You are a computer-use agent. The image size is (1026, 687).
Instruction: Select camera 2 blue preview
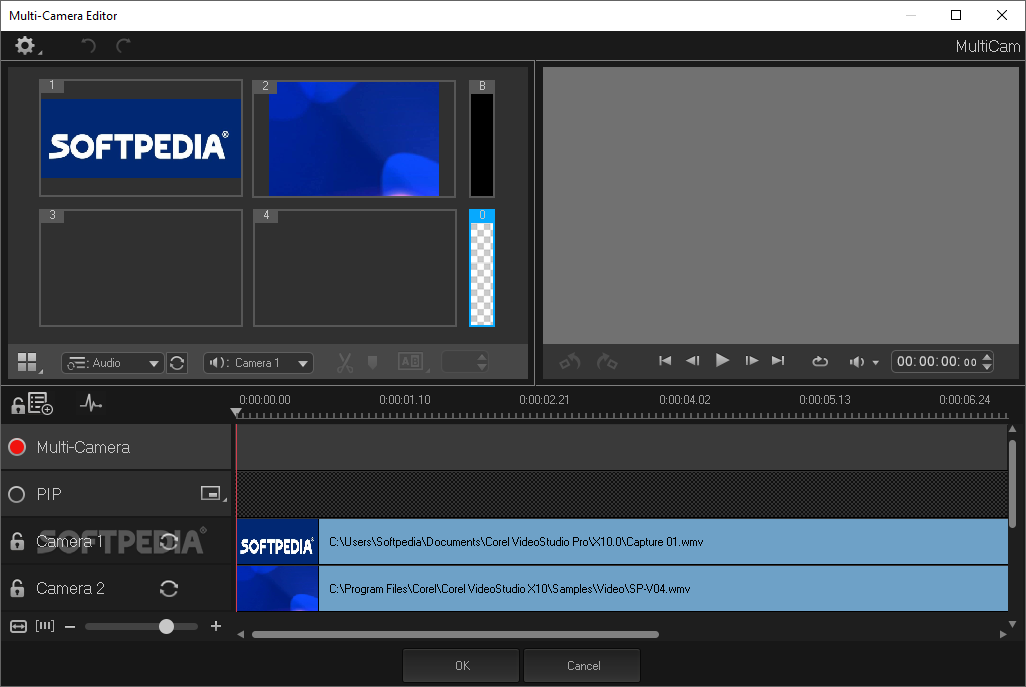[354, 138]
